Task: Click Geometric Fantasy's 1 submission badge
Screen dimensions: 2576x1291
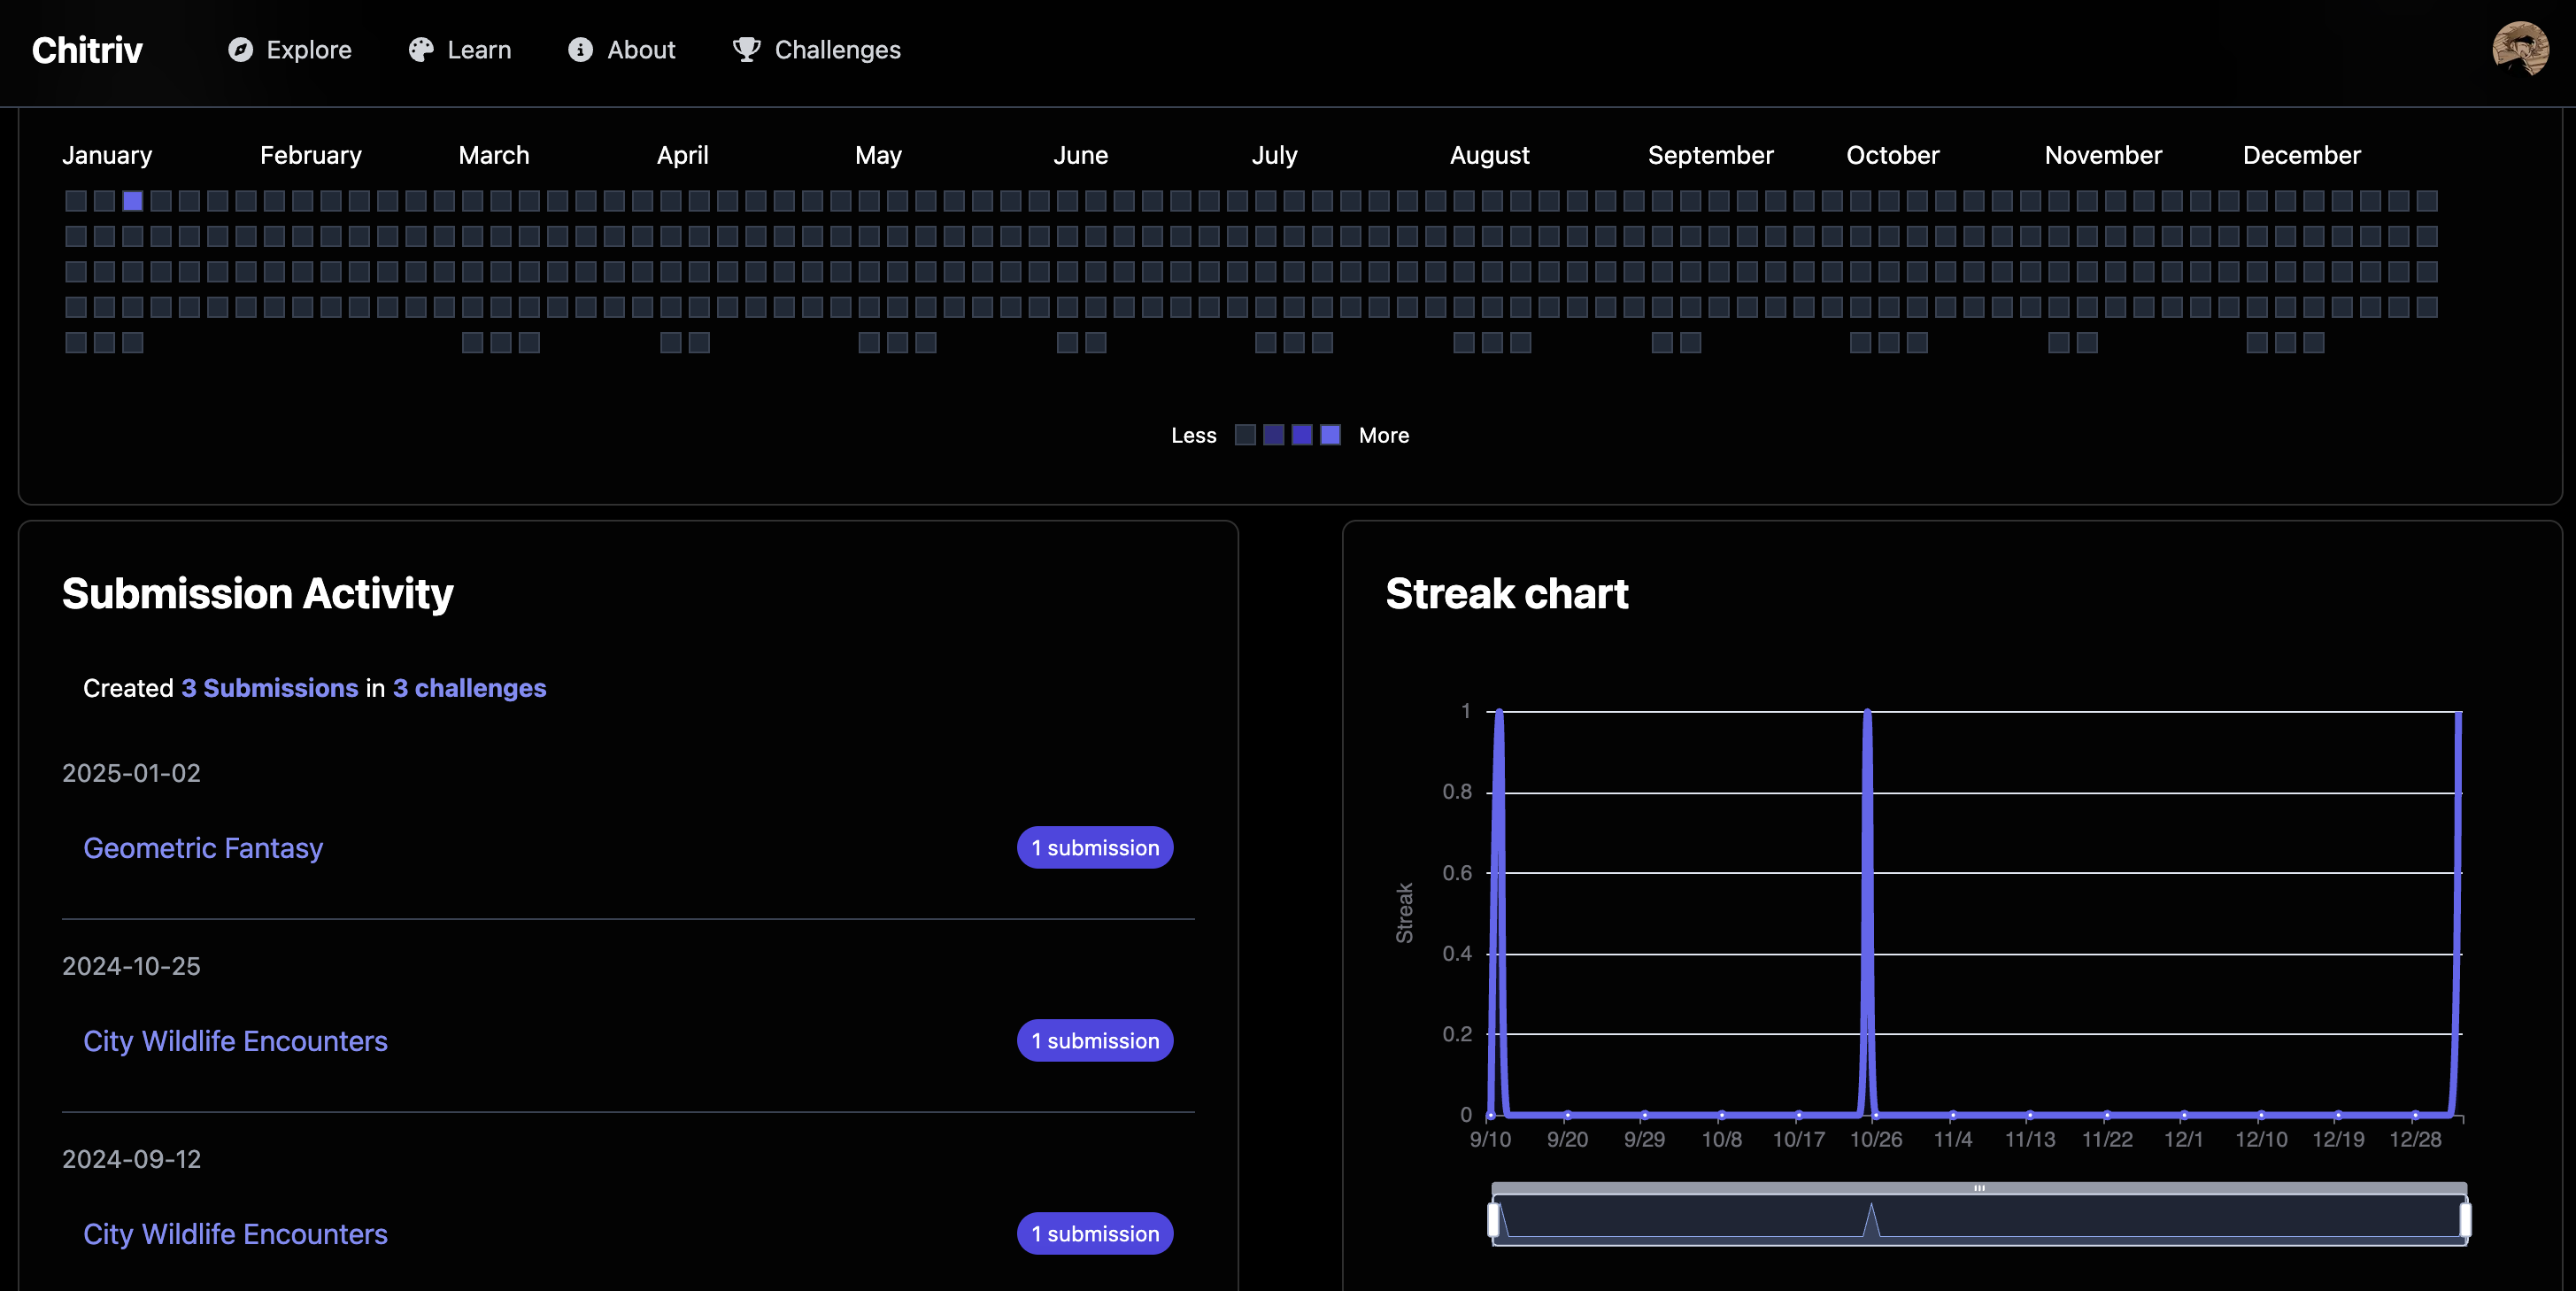Action: (1095, 848)
